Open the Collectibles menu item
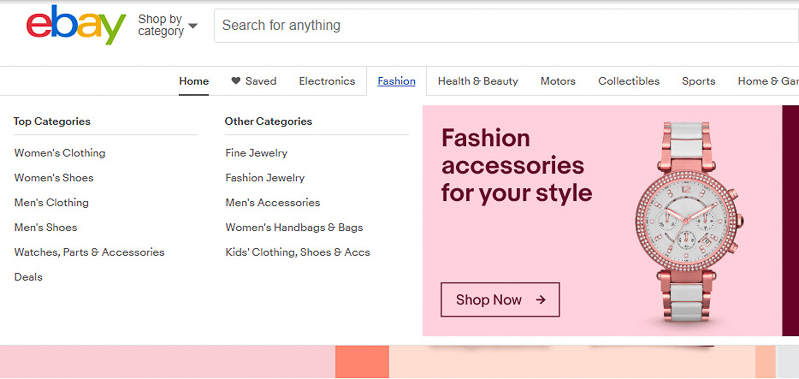Viewport: 799px width, 379px height. click(629, 81)
